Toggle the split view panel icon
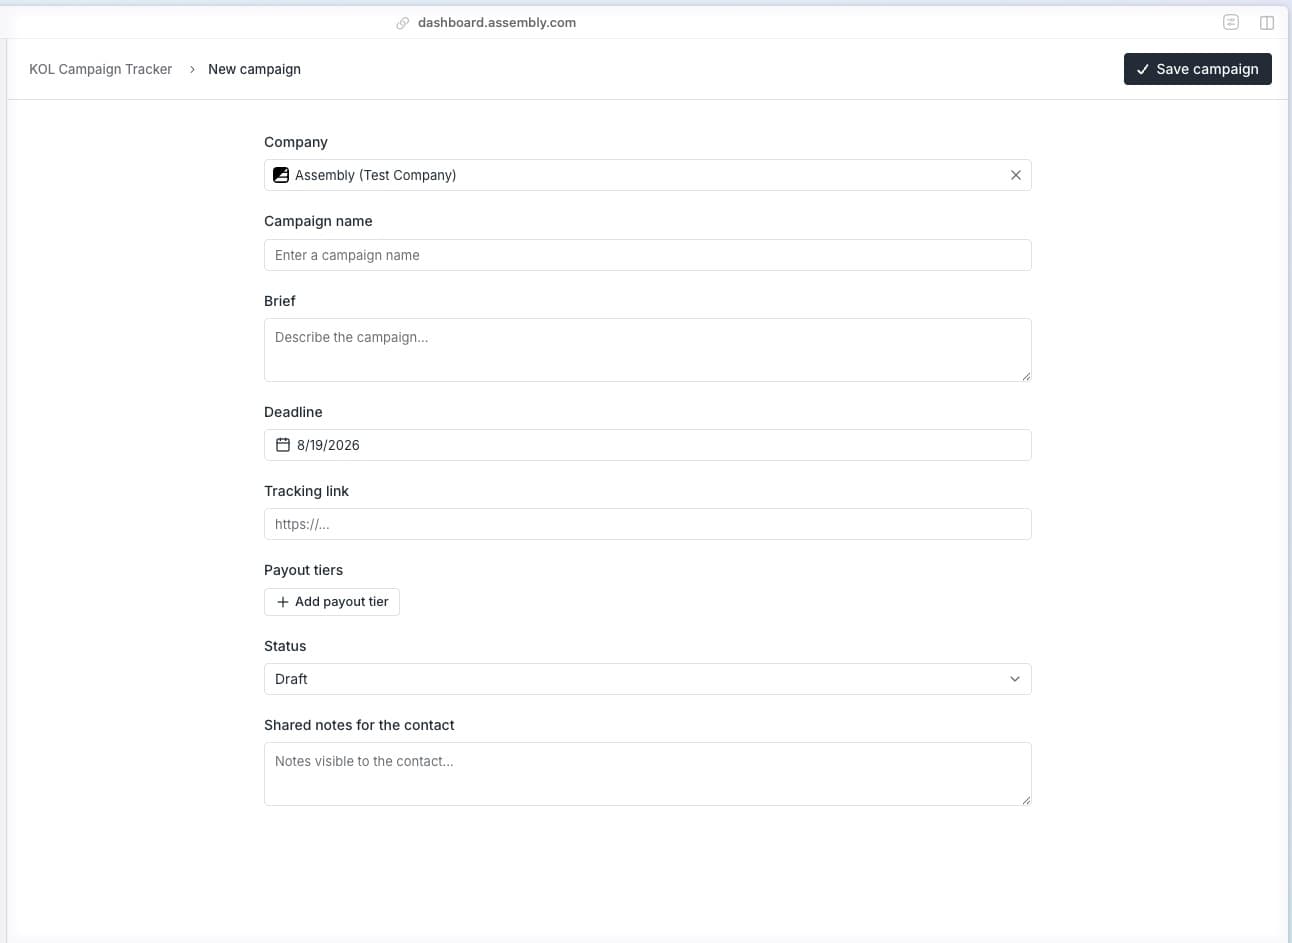This screenshot has width=1292, height=943. 1266,22
